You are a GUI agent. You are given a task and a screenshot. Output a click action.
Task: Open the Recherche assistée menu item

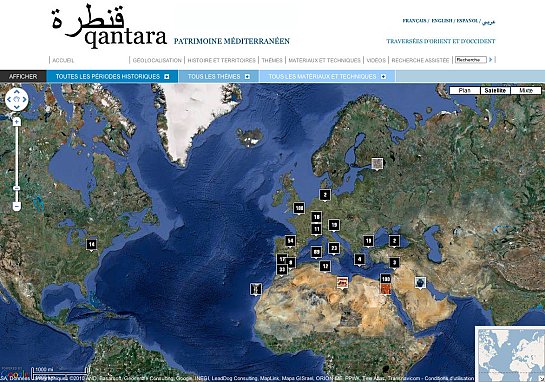pos(420,60)
